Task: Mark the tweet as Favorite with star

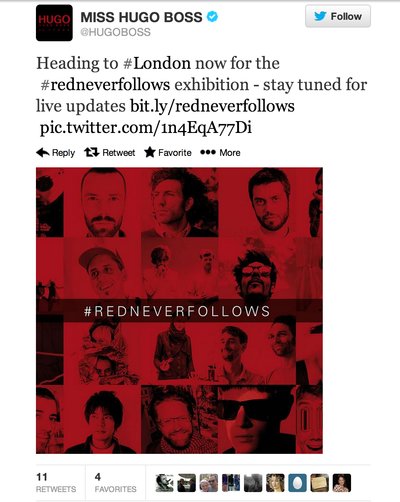Action: [168, 153]
